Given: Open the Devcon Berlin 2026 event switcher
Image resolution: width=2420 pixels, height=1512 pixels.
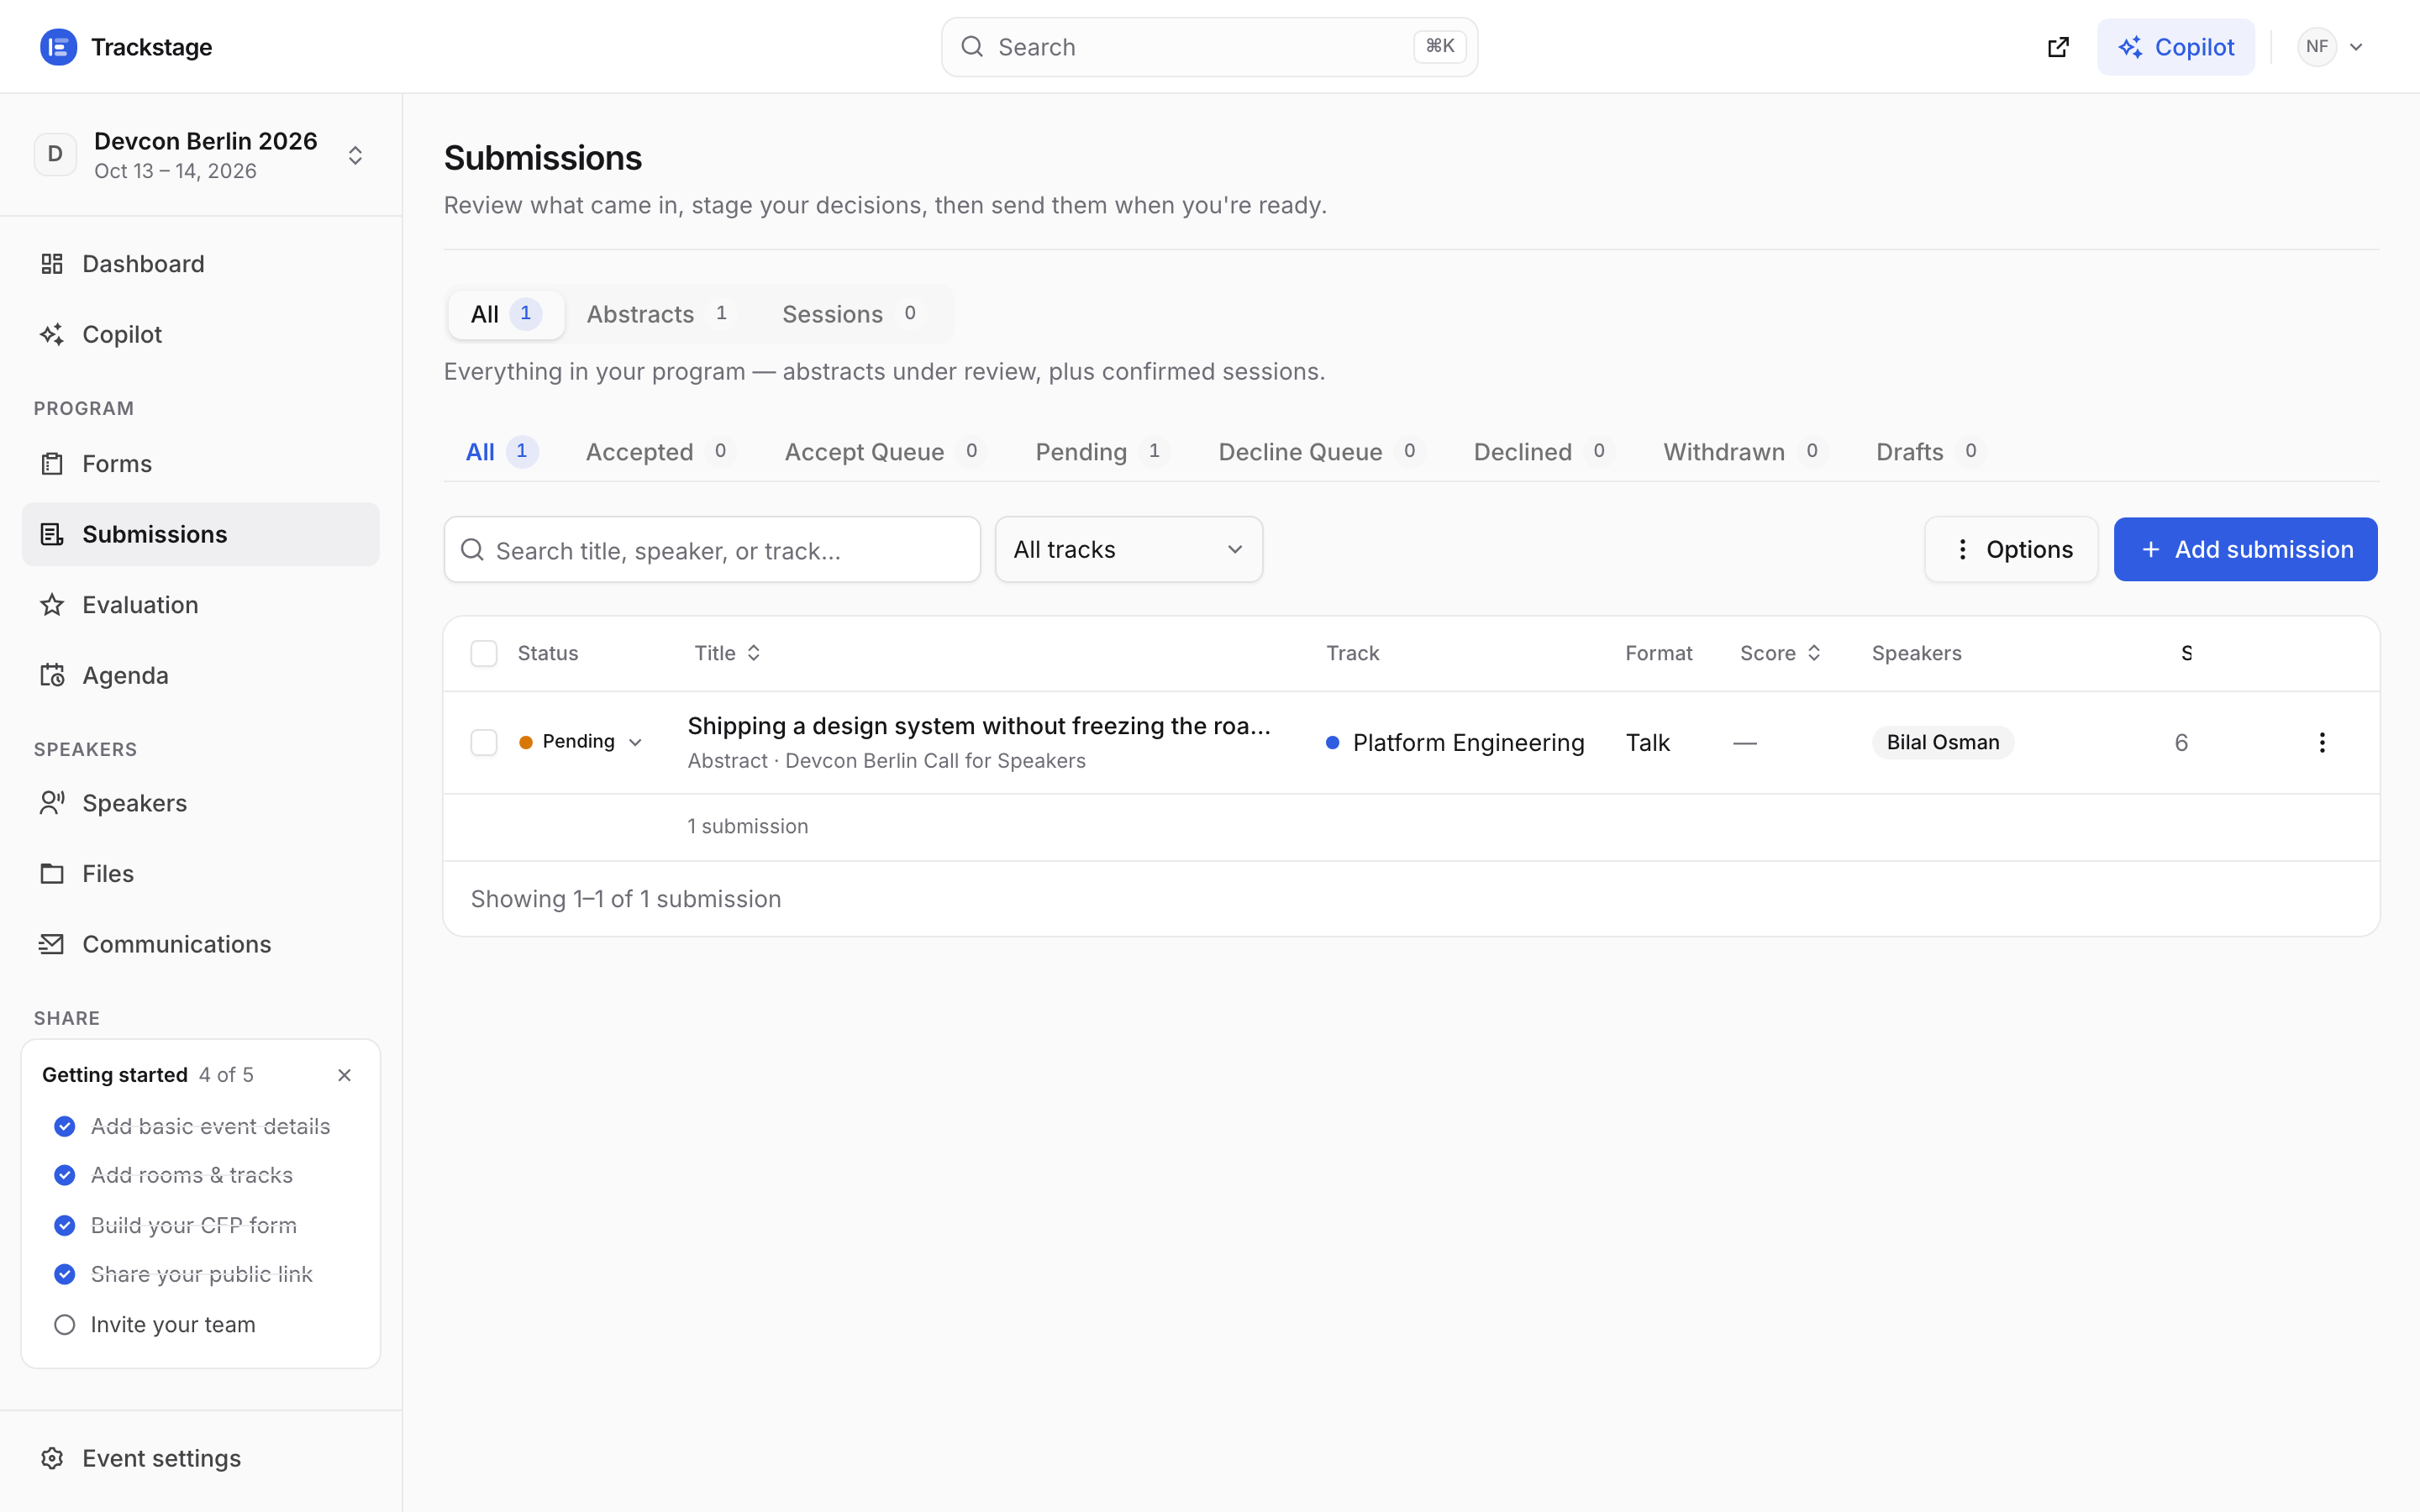Looking at the screenshot, I should [x=200, y=155].
